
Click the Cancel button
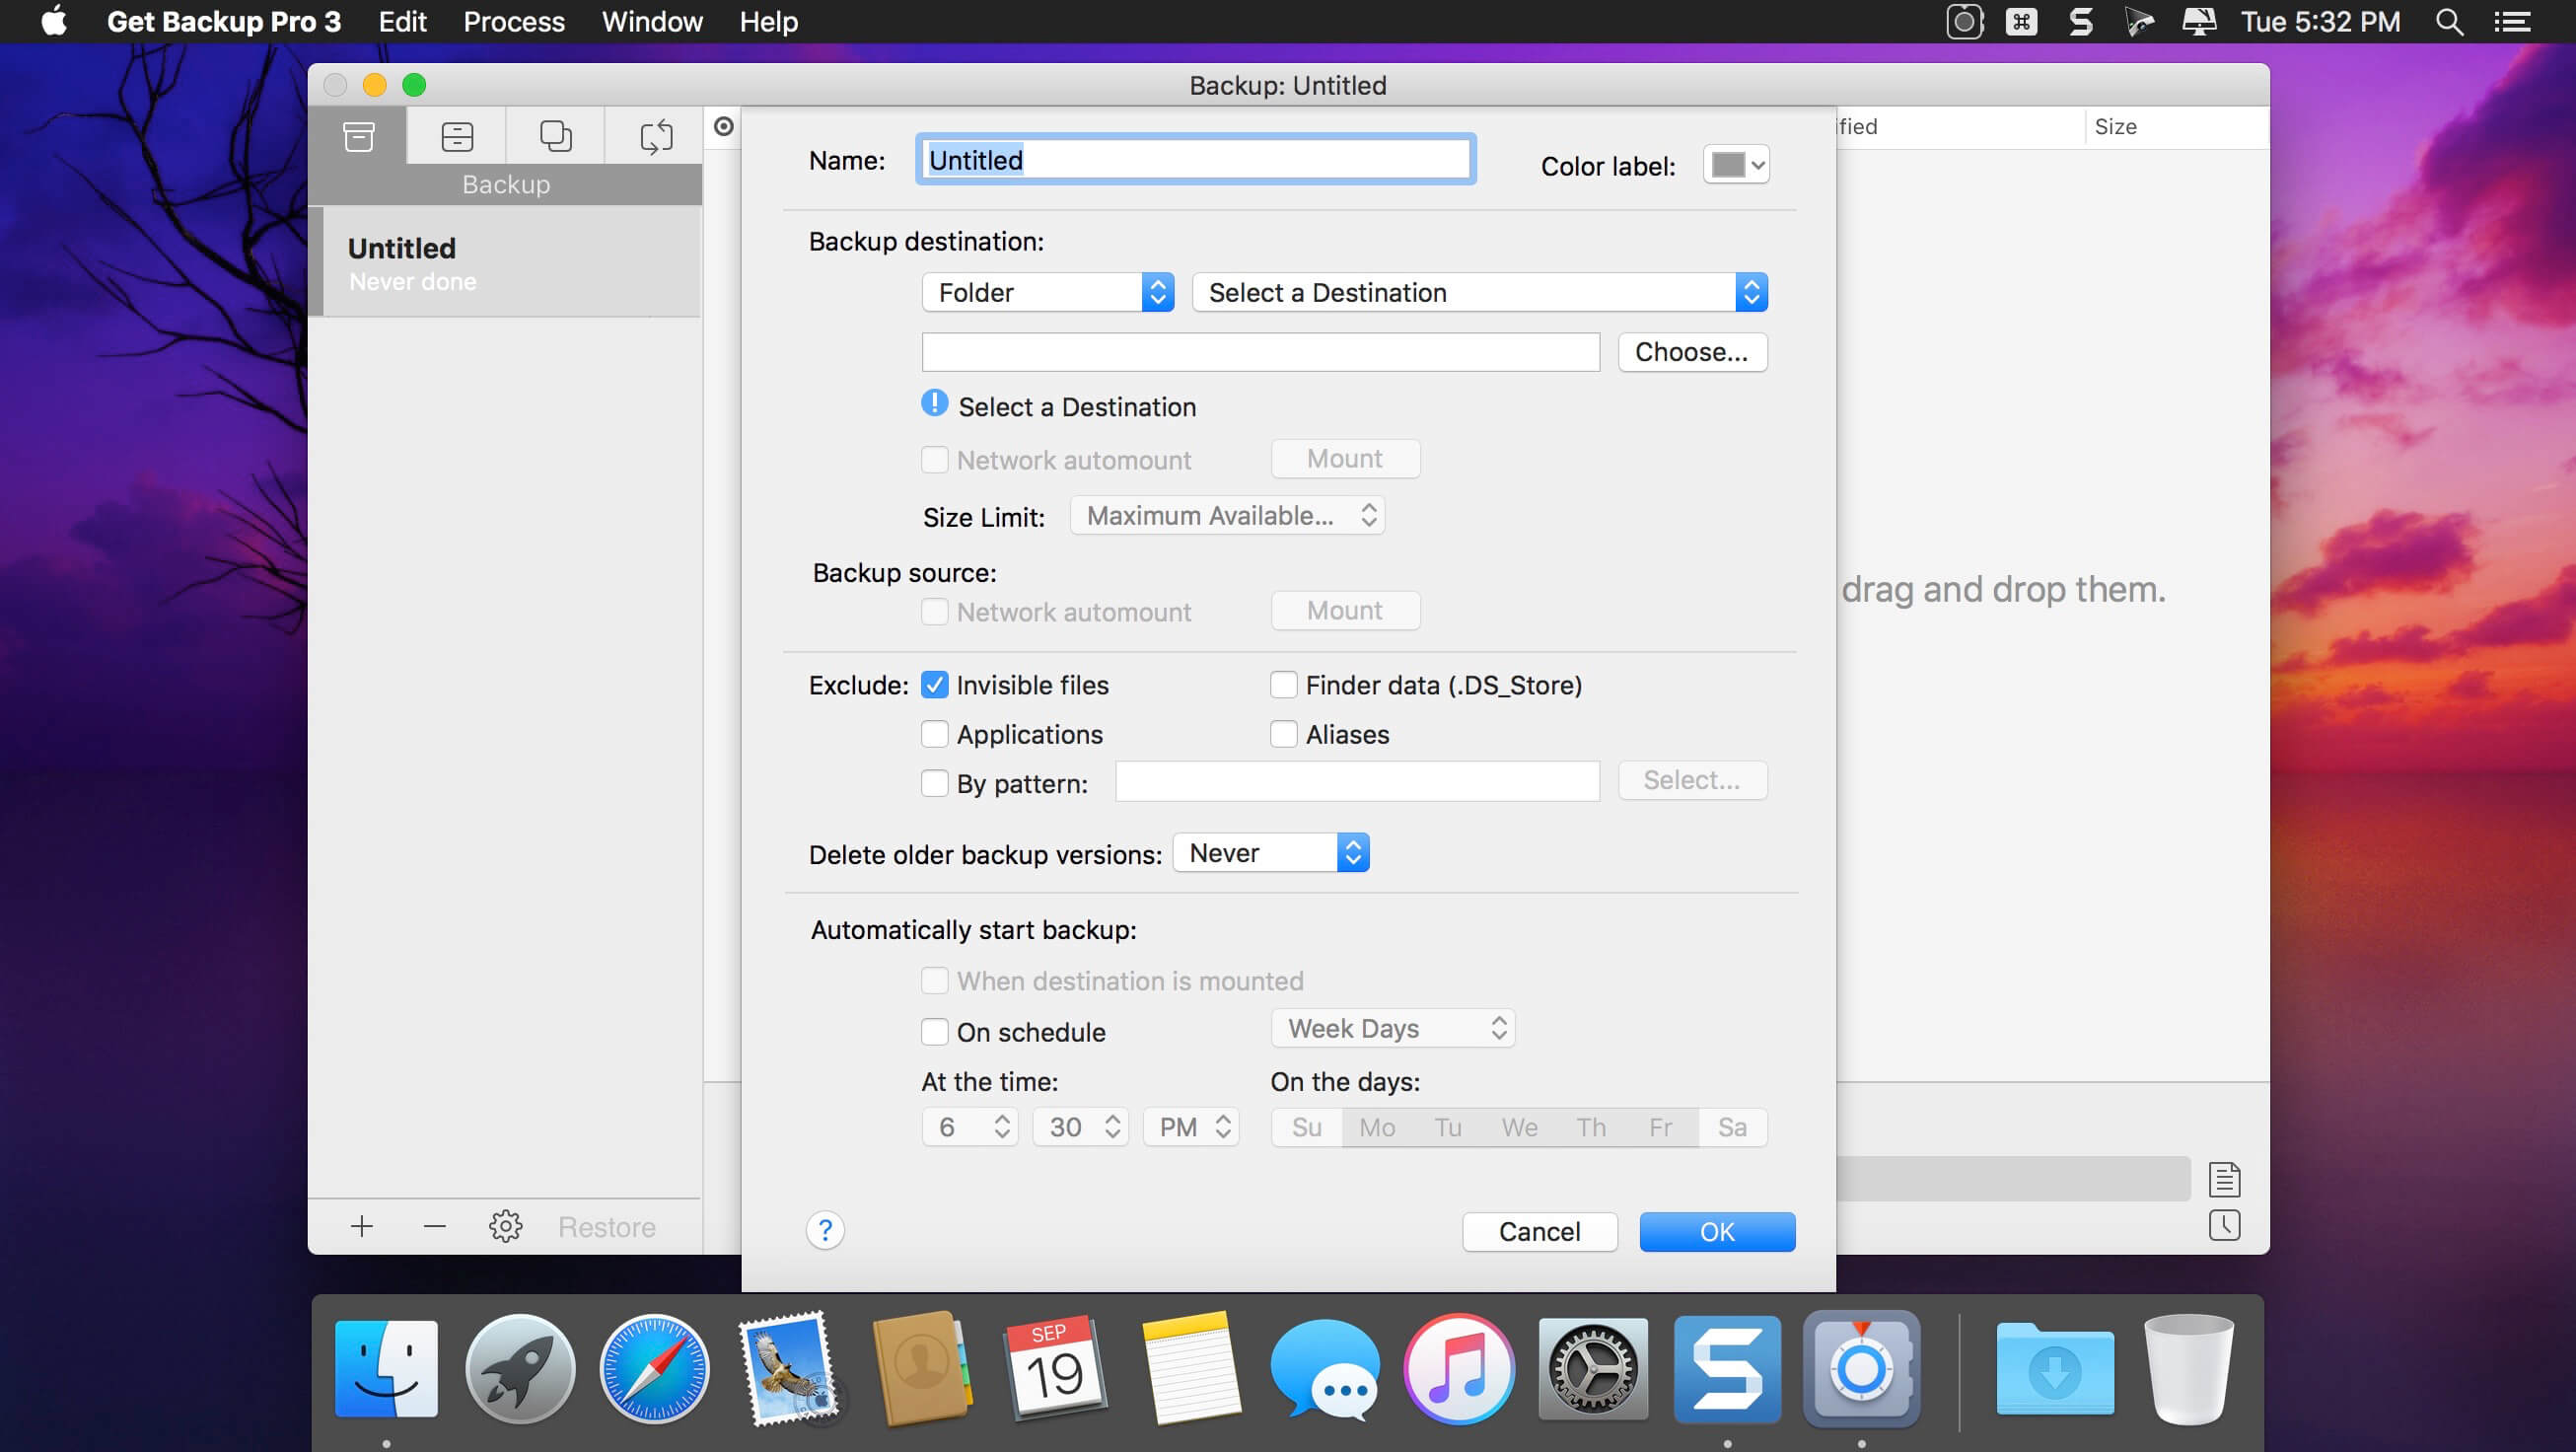(x=1539, y=1232)
